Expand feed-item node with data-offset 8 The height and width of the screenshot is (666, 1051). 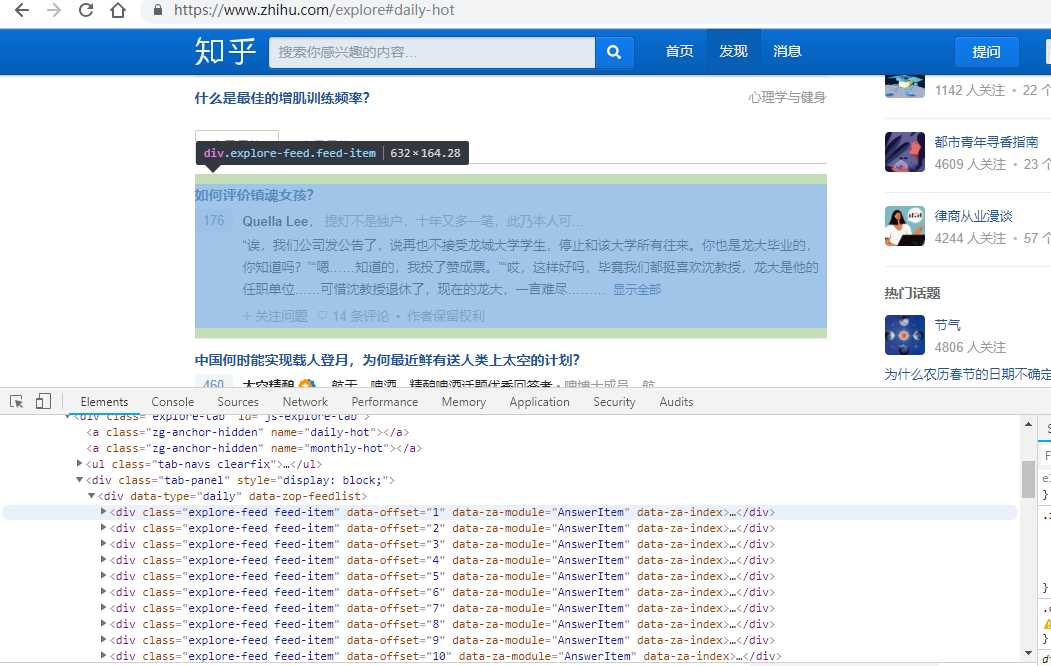tap(104, 624)
